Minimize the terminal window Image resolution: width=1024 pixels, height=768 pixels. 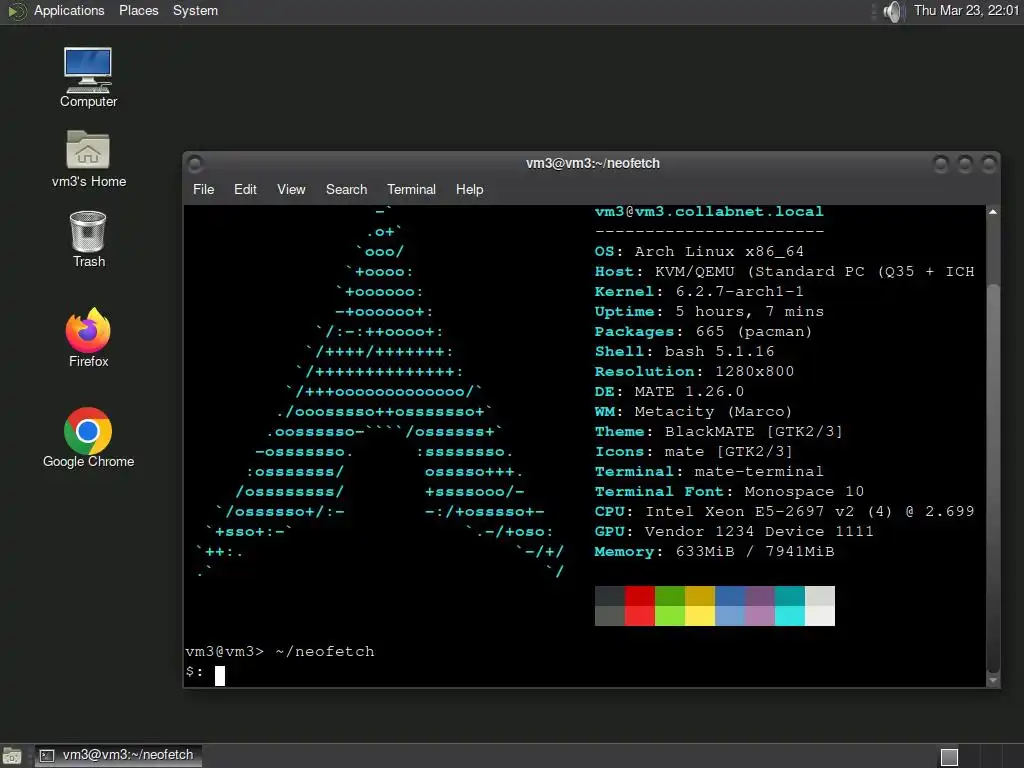(940, 164)
